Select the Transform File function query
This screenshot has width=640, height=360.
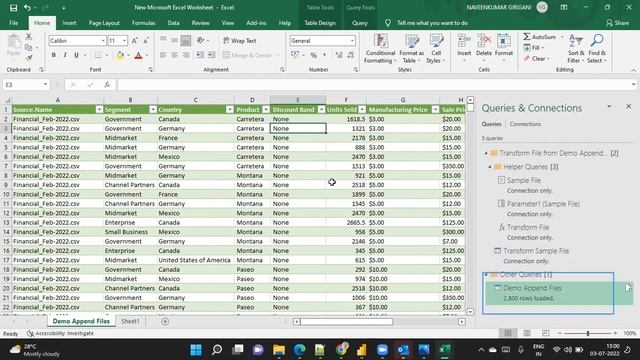pyautogui.click(x=528, y=227)
